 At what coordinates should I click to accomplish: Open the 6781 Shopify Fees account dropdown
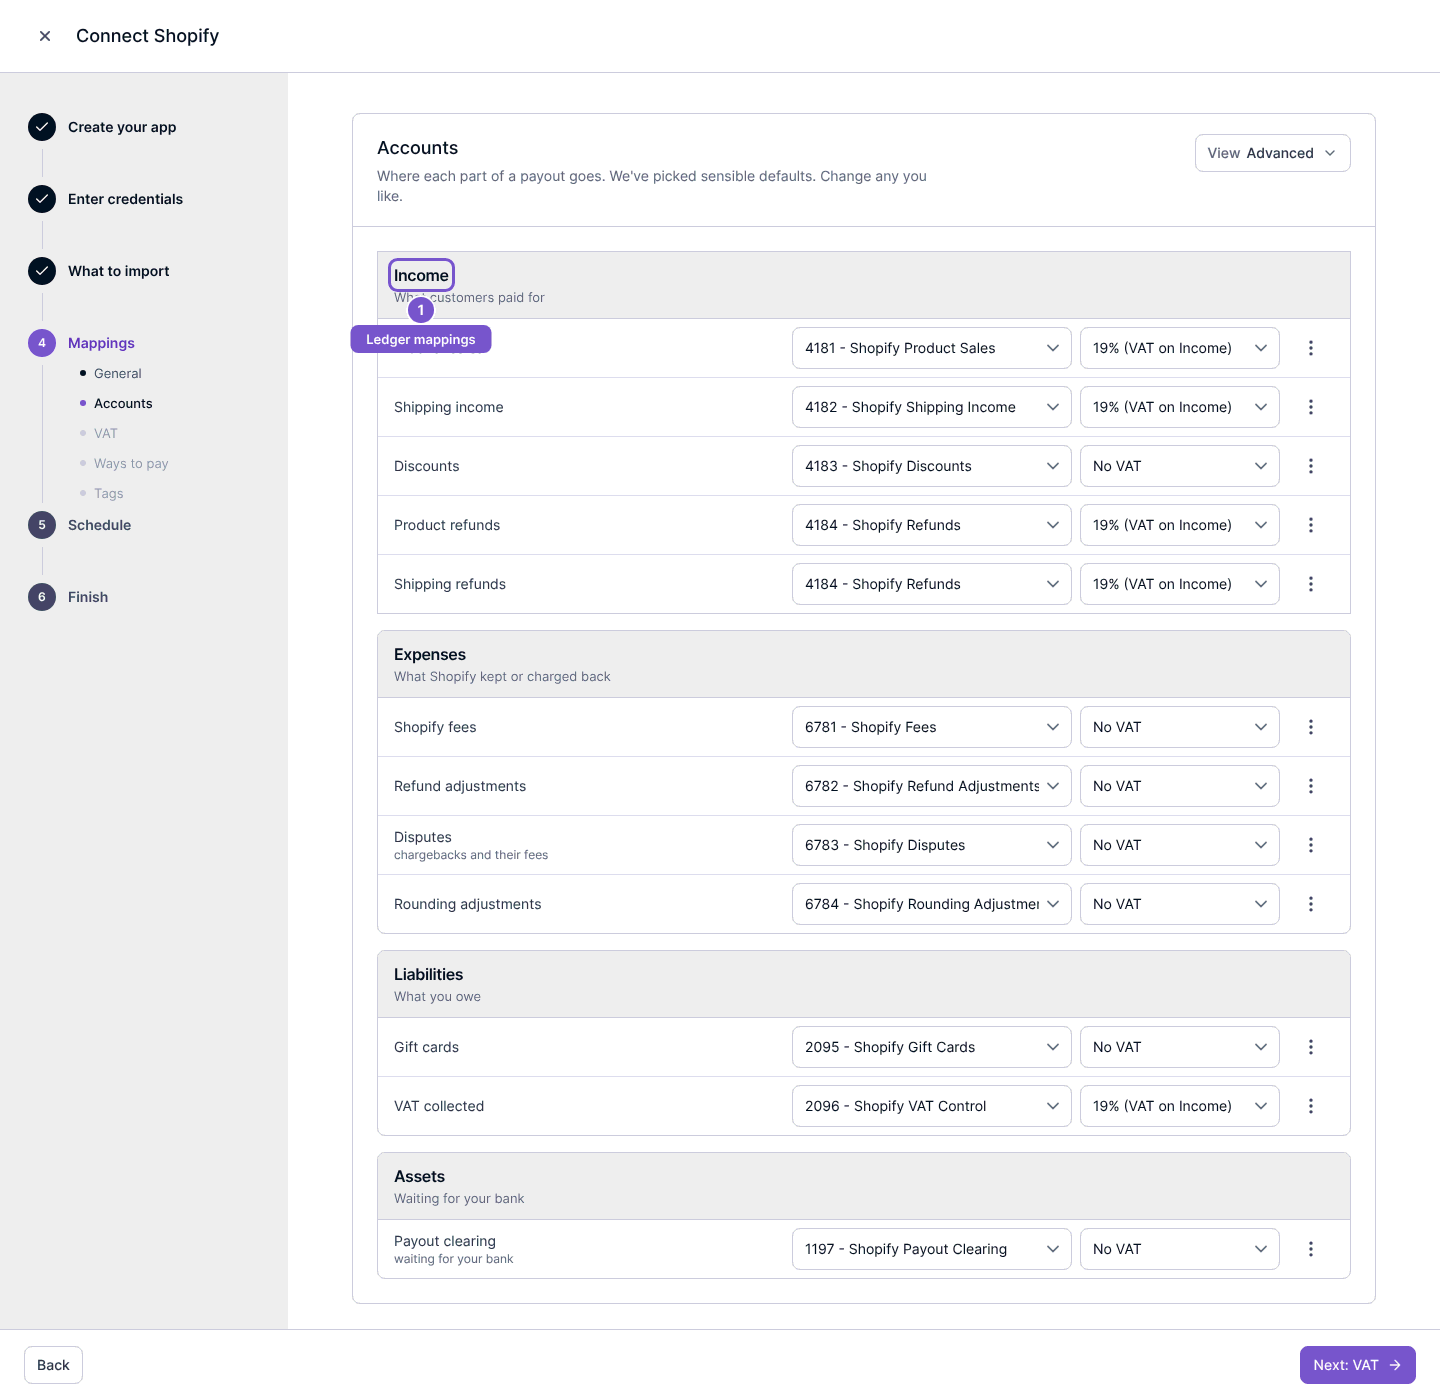point(931,727)
